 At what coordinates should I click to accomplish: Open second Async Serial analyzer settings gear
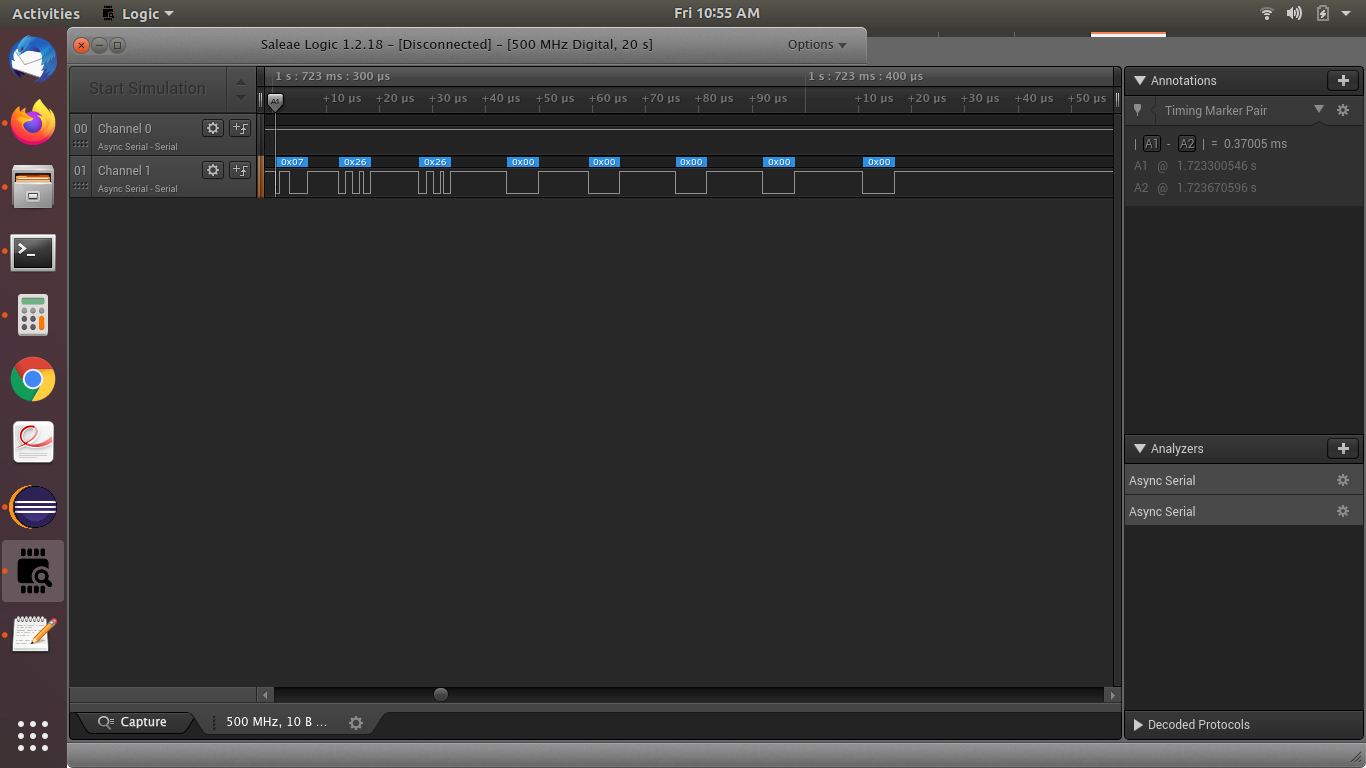coord(1343,511)
